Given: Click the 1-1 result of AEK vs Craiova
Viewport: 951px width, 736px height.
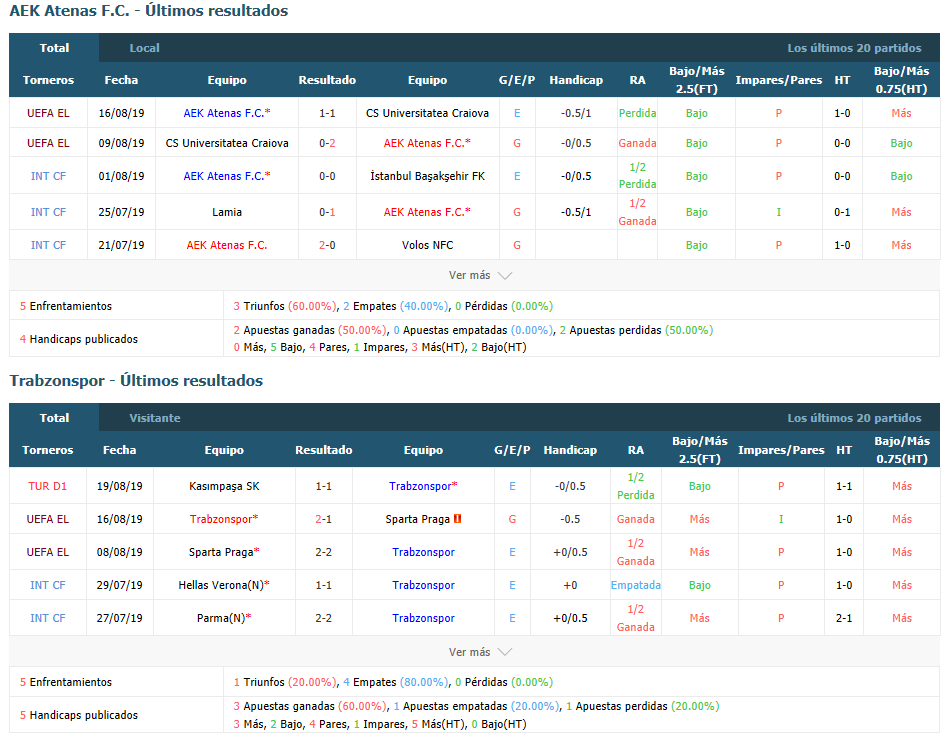Looking at the screenshot, I should tap(327, 113).
